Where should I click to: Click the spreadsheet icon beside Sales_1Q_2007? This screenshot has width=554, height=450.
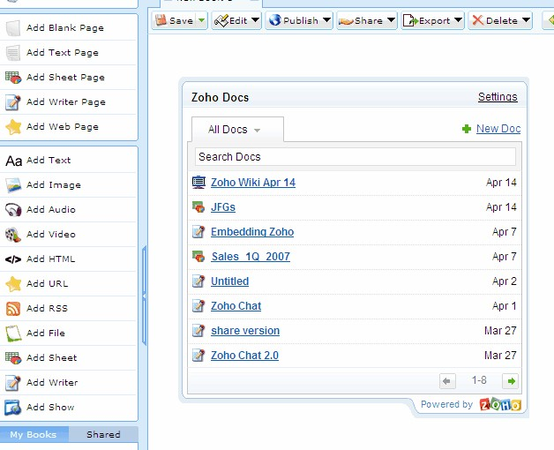(198, 256)
